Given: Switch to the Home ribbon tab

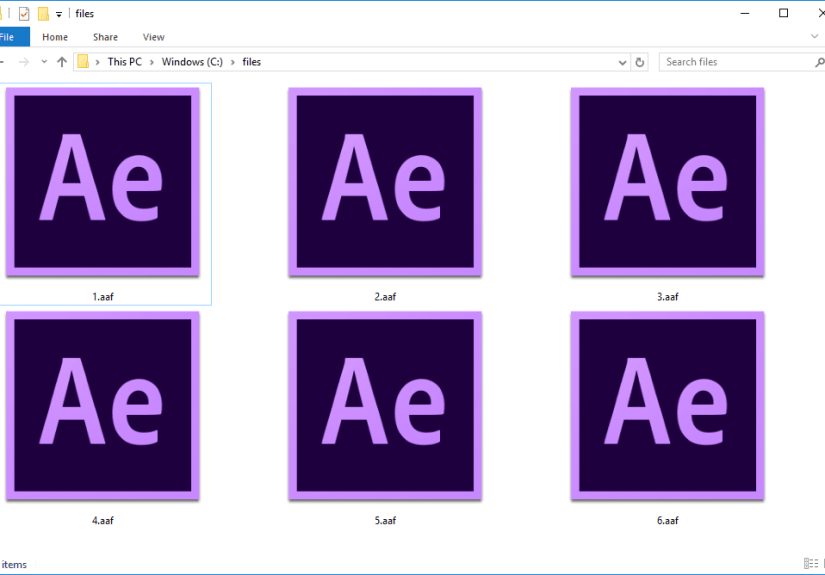Looking at the screenshot, I should click(x=55, y=37).
